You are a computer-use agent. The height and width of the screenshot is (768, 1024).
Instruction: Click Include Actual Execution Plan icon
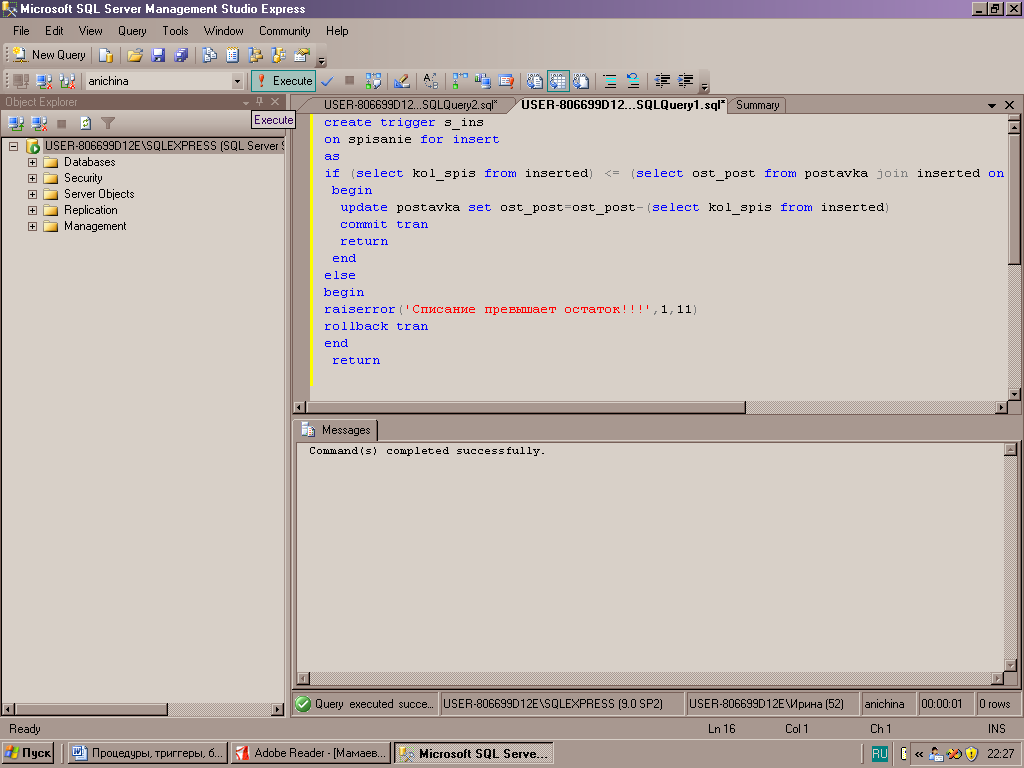(x=460, y=81)
